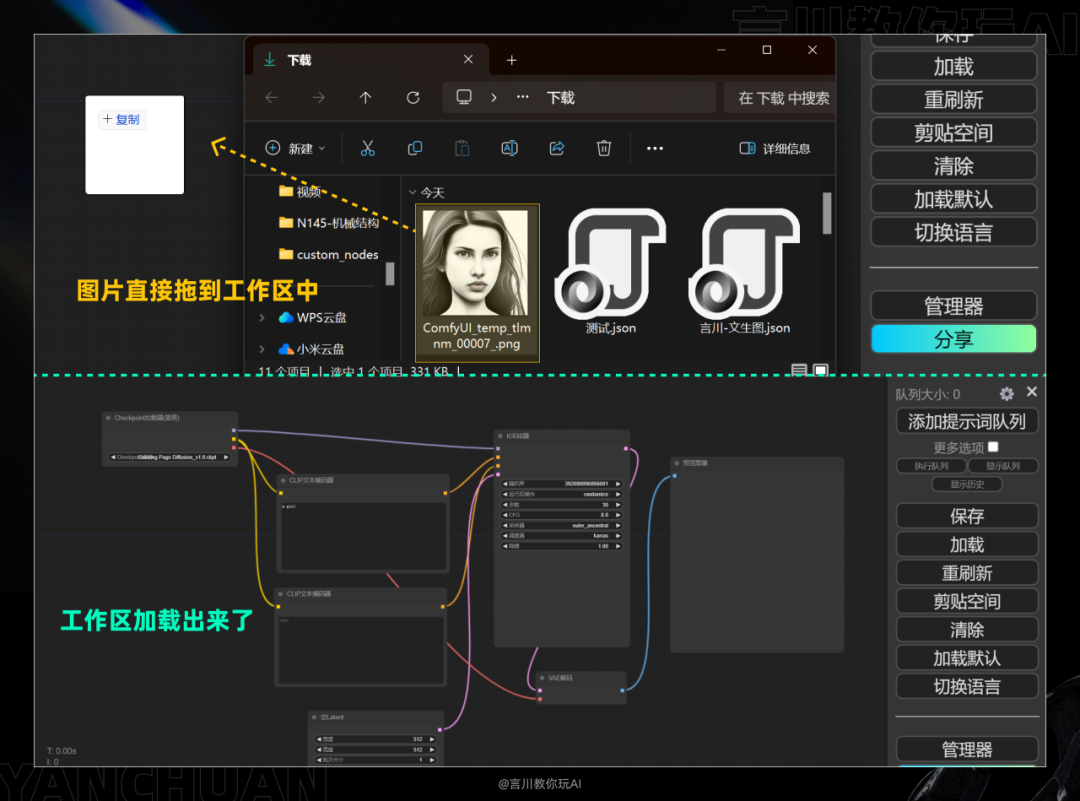Screen dimensions: 1080x801
Task: Increase the 步数 value with its right arrow
Action: click(618, 505)
